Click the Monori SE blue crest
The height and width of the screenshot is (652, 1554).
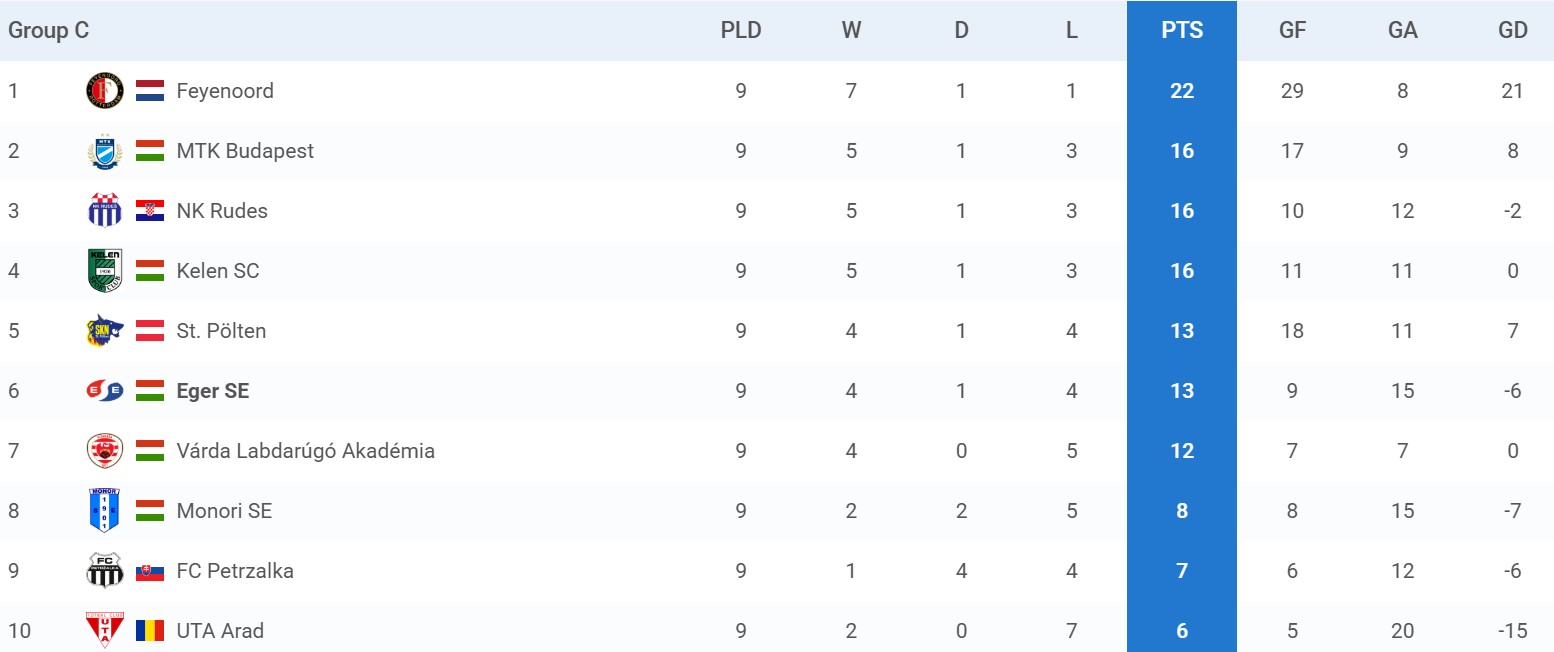[x=104, y=511]
